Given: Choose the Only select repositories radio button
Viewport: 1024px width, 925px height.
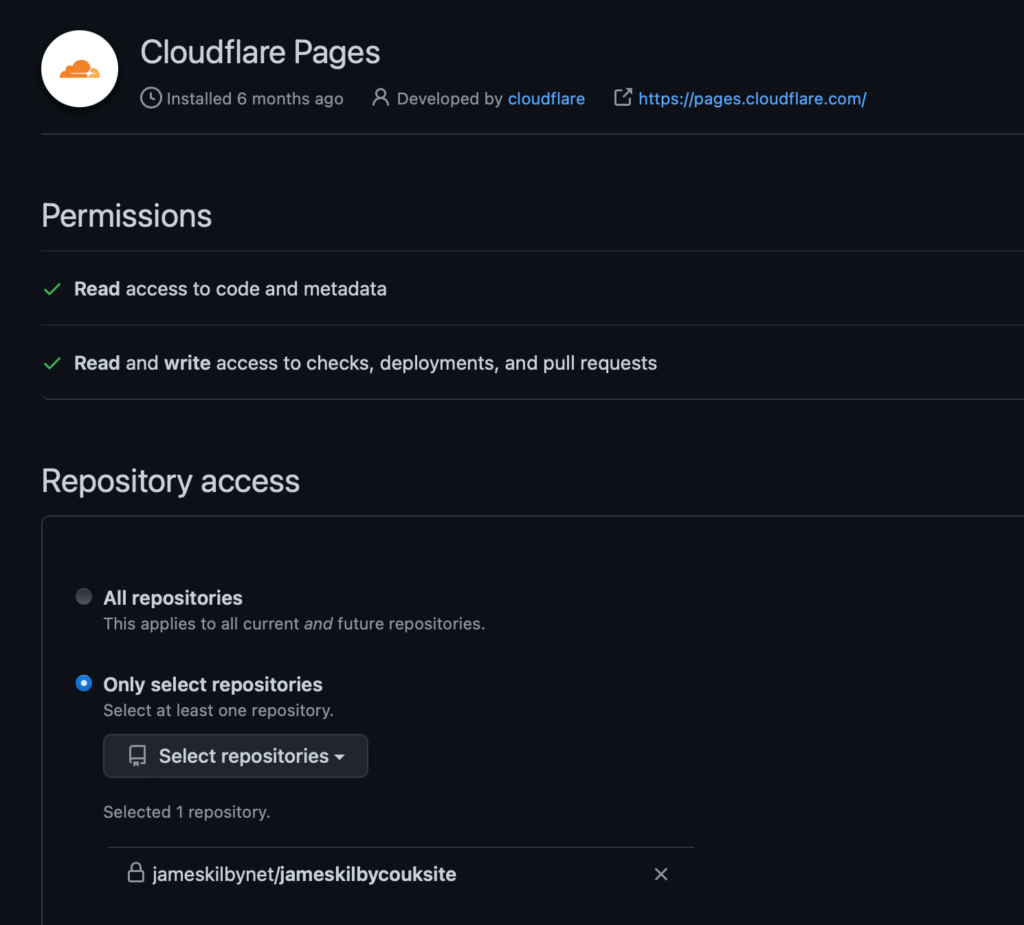Looking at the screenshot, I should pyautogui.click(x=84, y=684).
